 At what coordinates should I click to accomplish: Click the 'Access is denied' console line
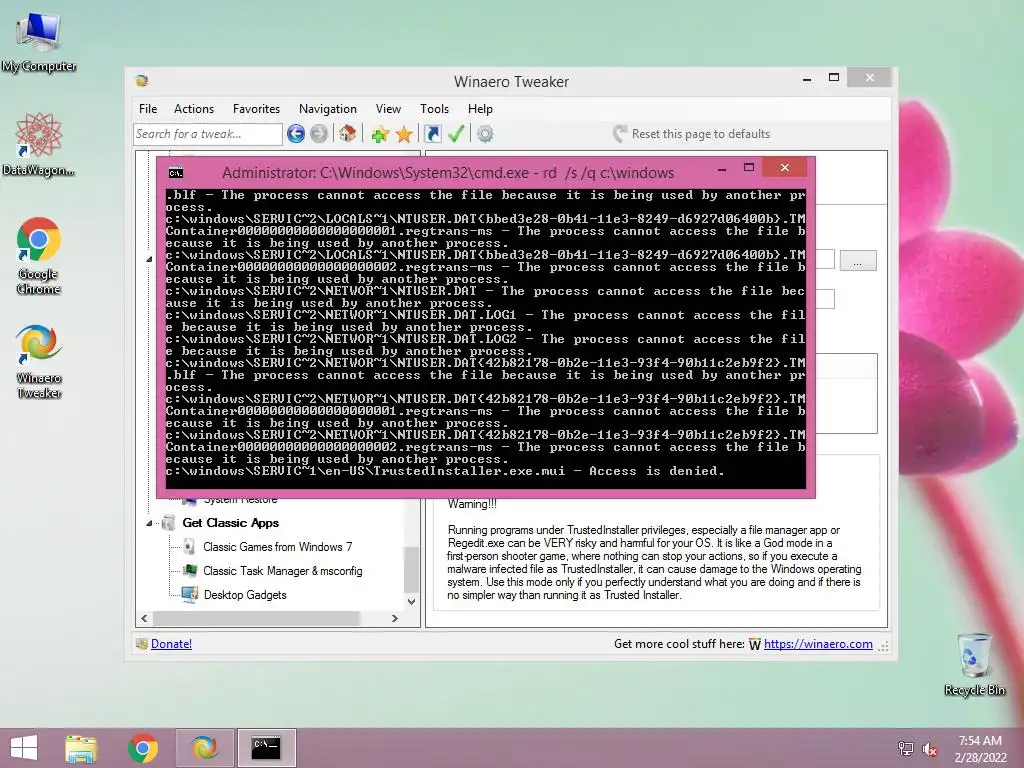tap(445, 471)
